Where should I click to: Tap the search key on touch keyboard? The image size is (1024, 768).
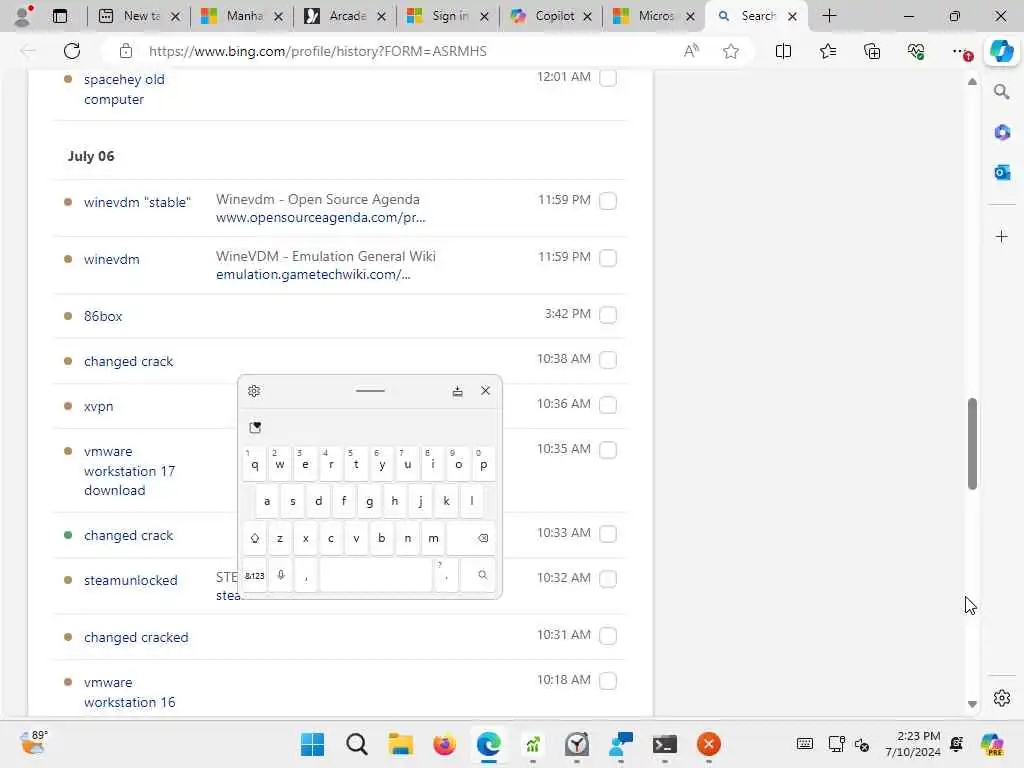(482, 575)
